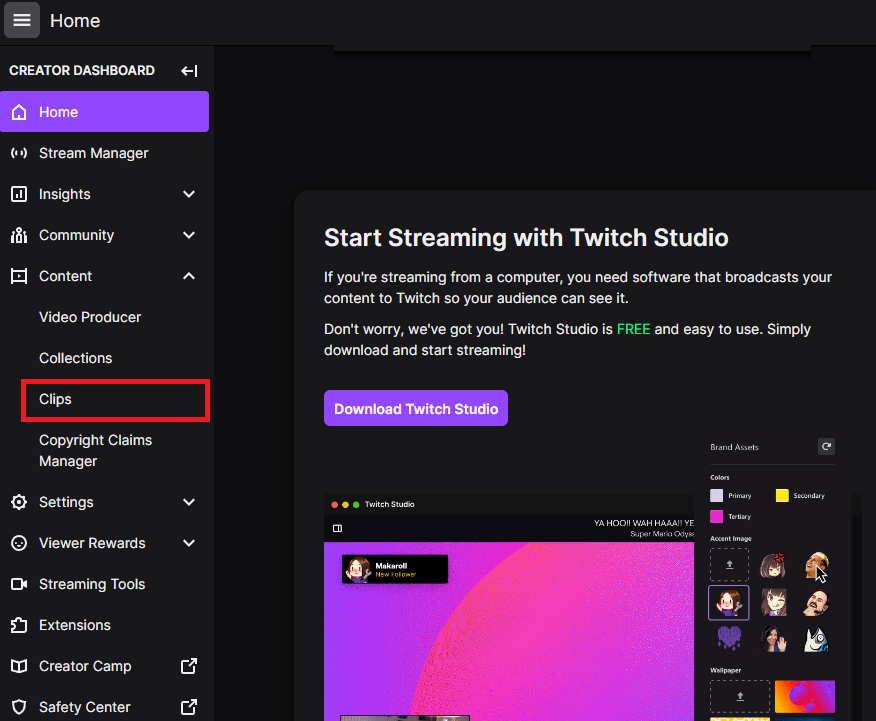Click the Twitch Studio sidebar panel icon
Image resolution: width=876 pixels, height=721 pixels.
click(337, 528)
